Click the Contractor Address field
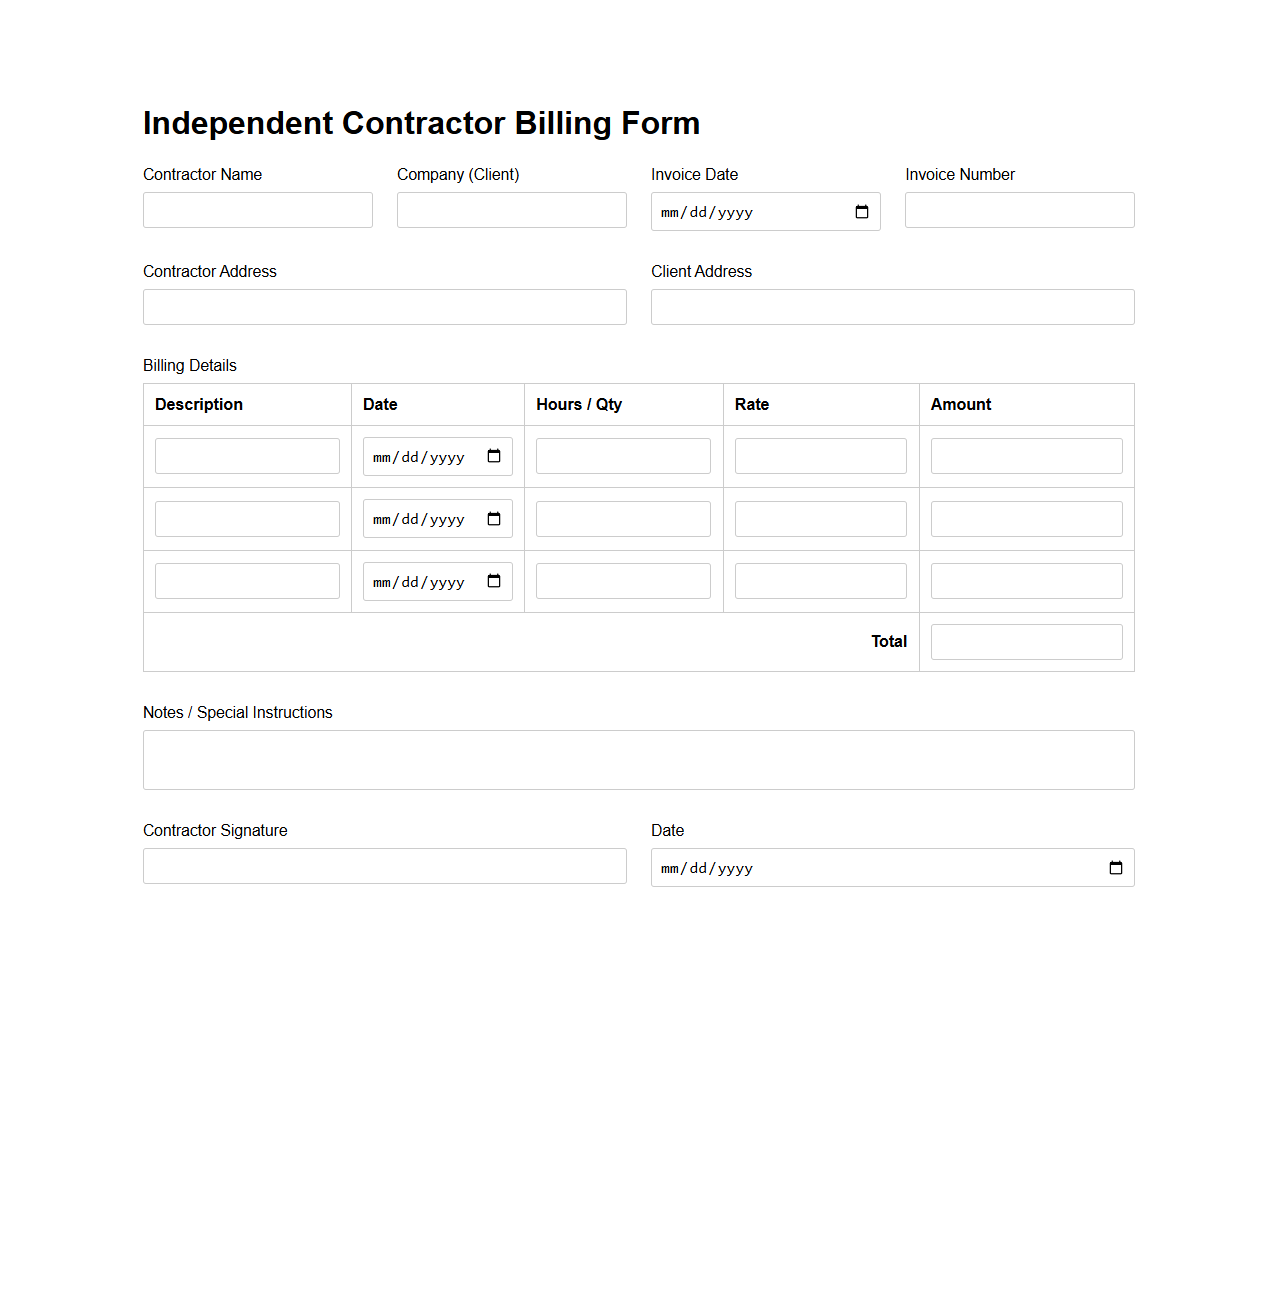Screen dimensions: 1278x1300 click(384, 307)
